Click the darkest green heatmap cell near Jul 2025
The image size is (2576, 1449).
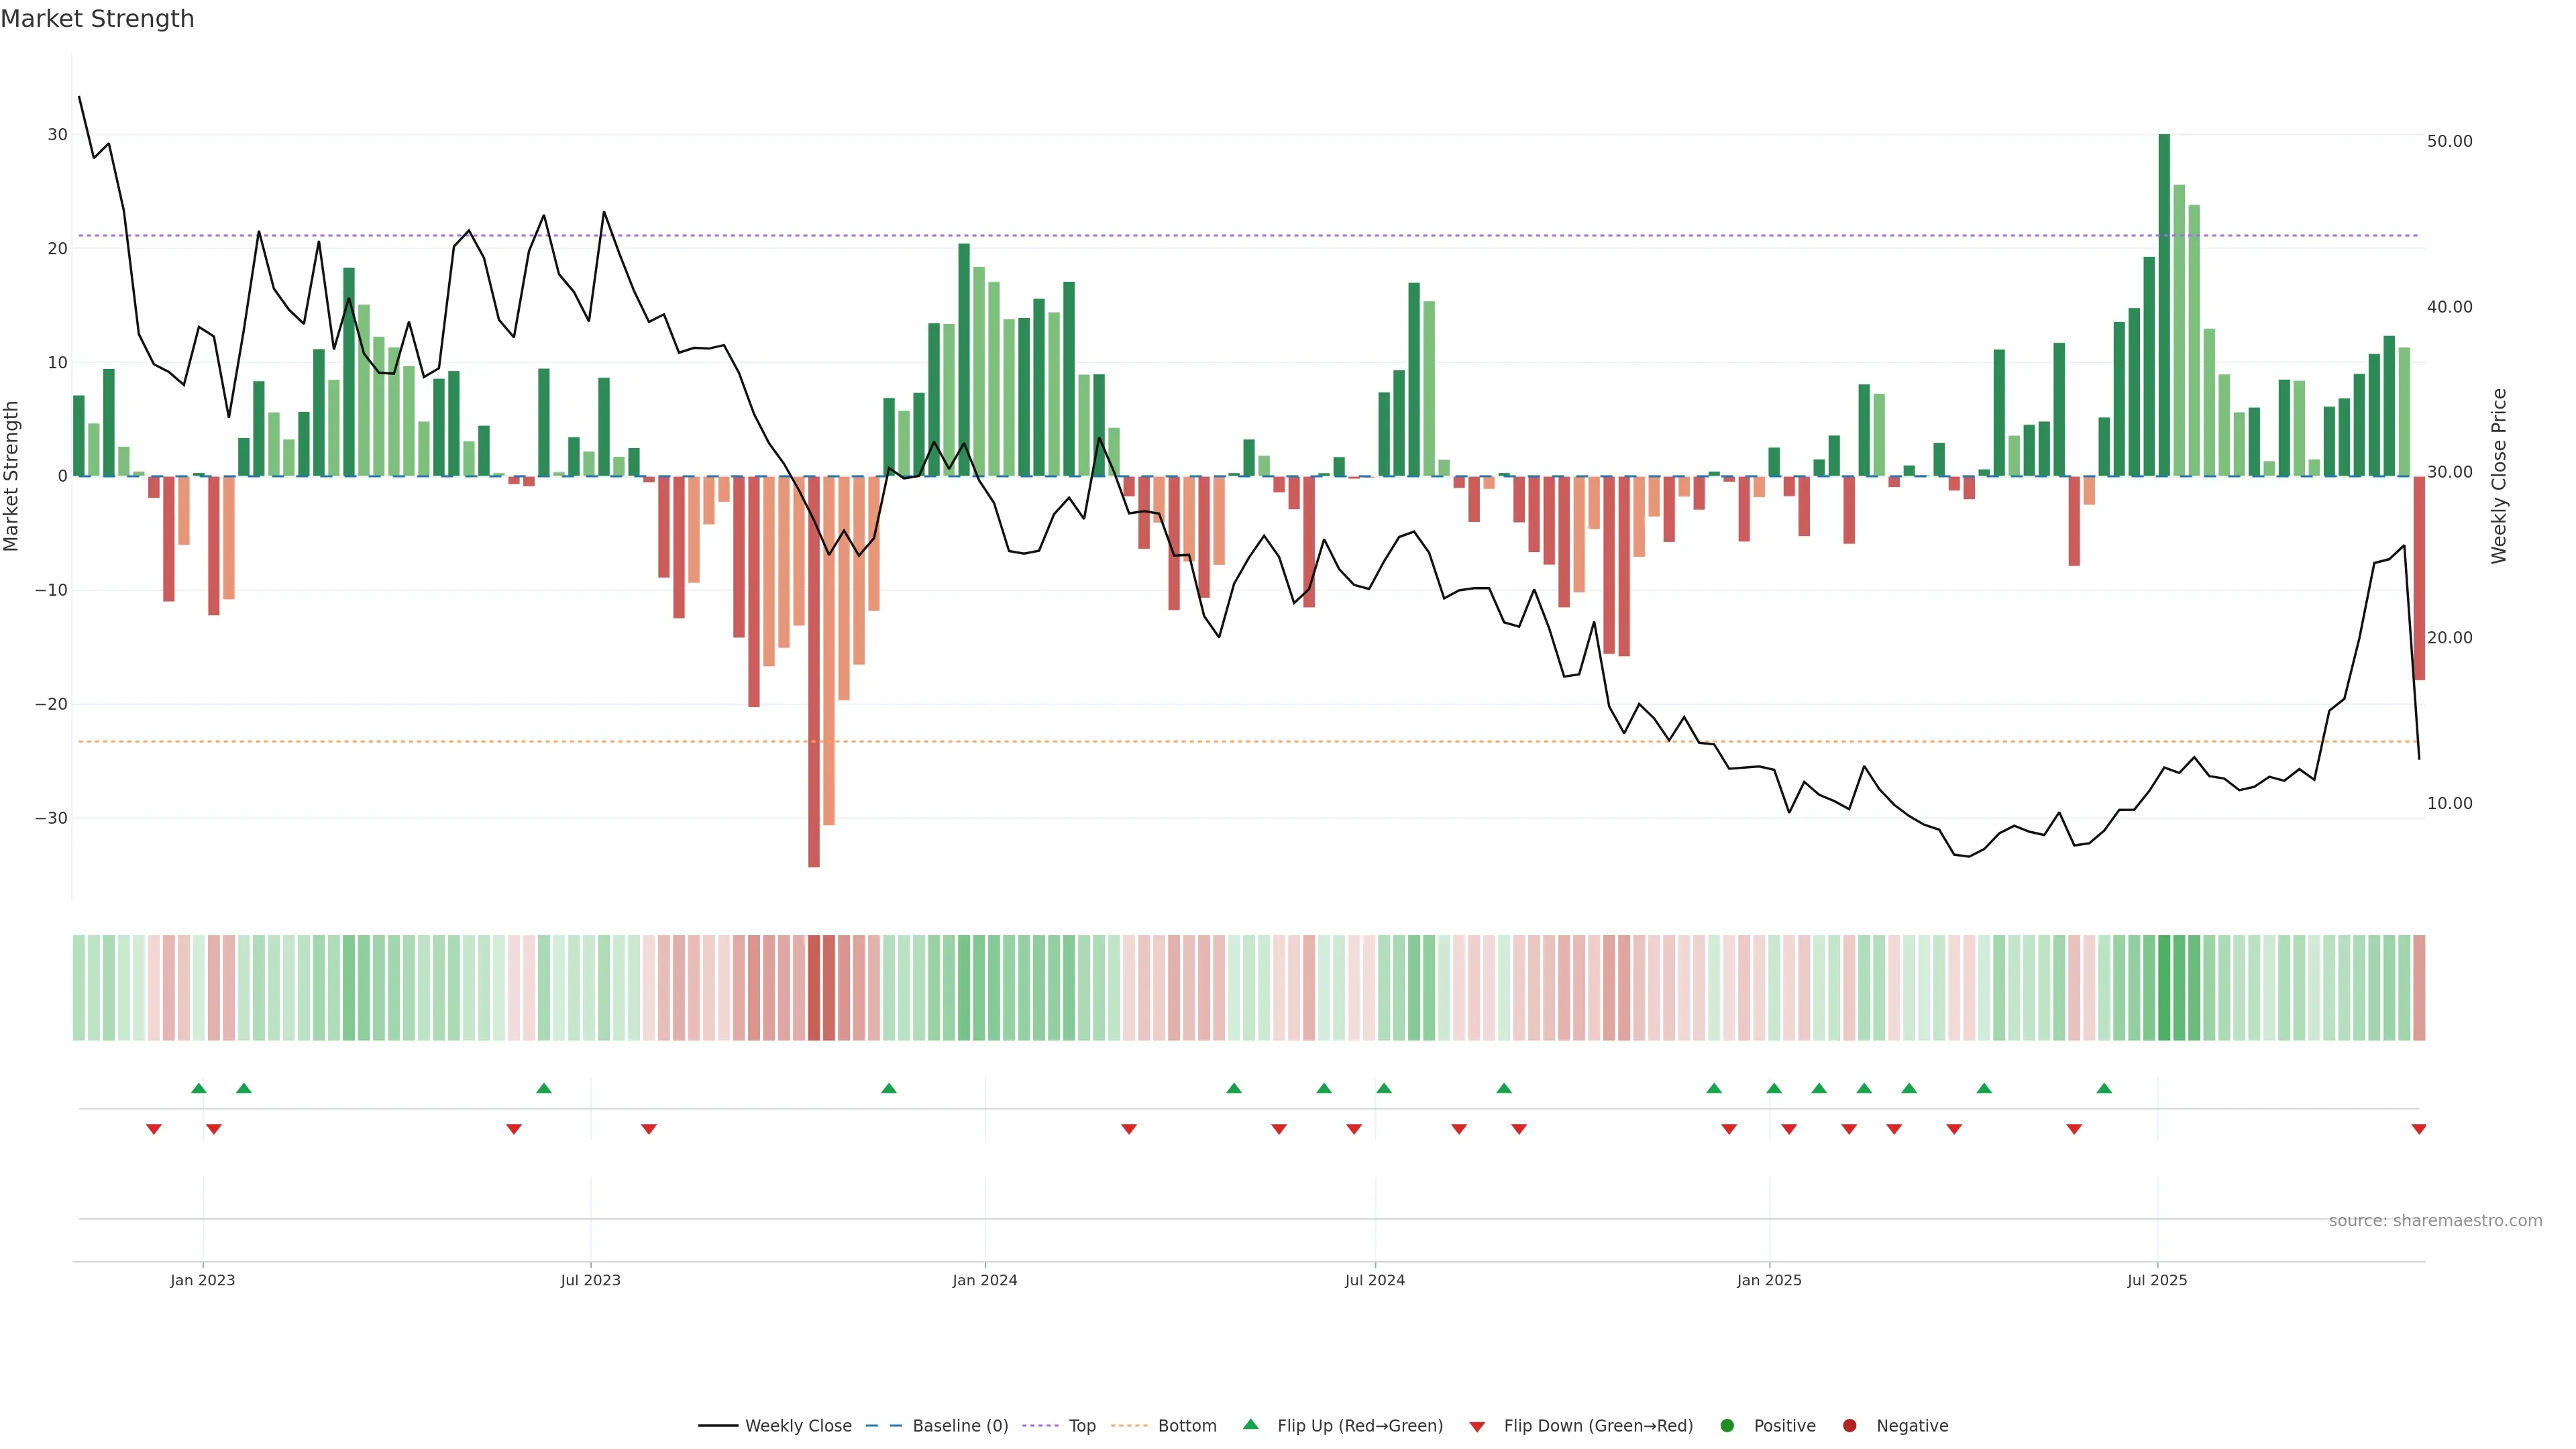pyautogui.click(x=2164, y=988)
